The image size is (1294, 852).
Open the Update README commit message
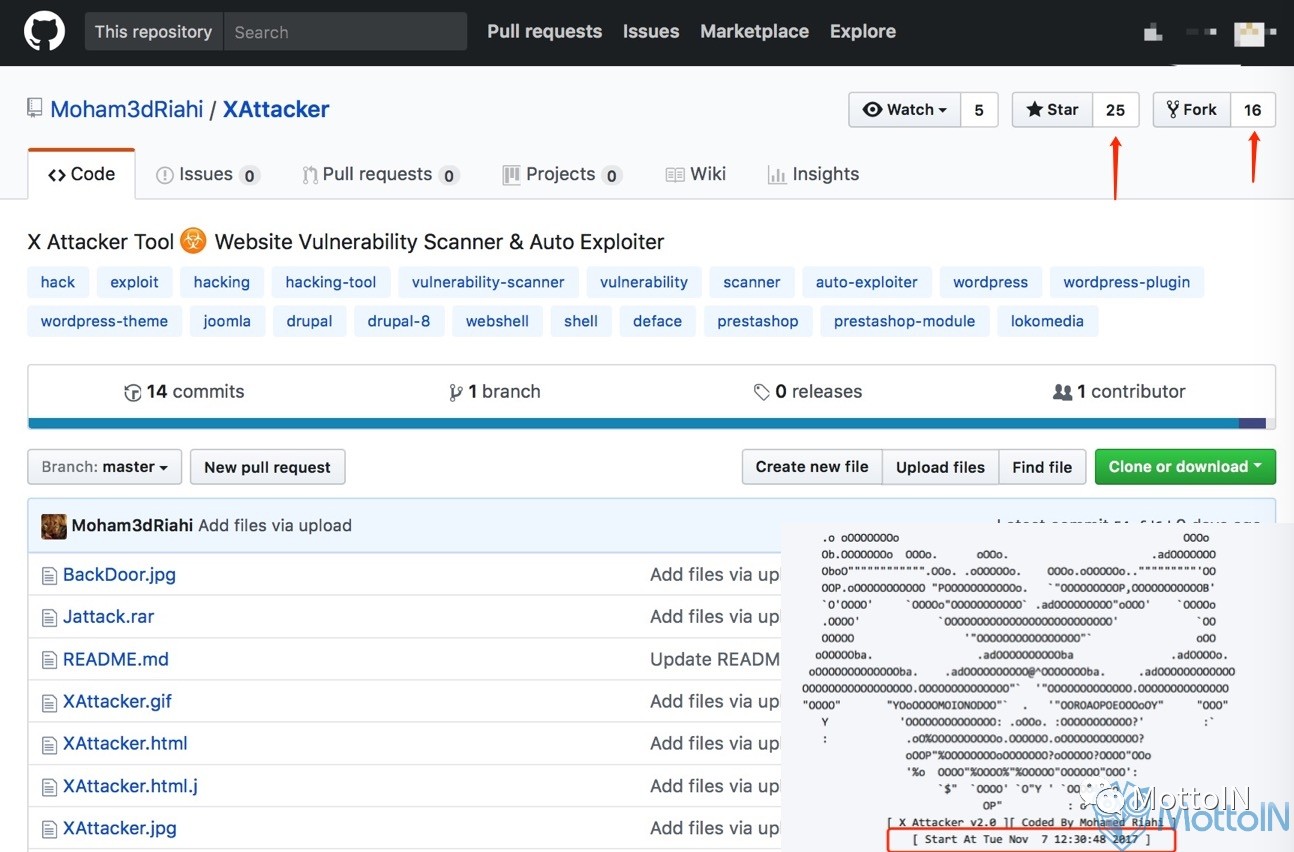(x=715, y=660)
